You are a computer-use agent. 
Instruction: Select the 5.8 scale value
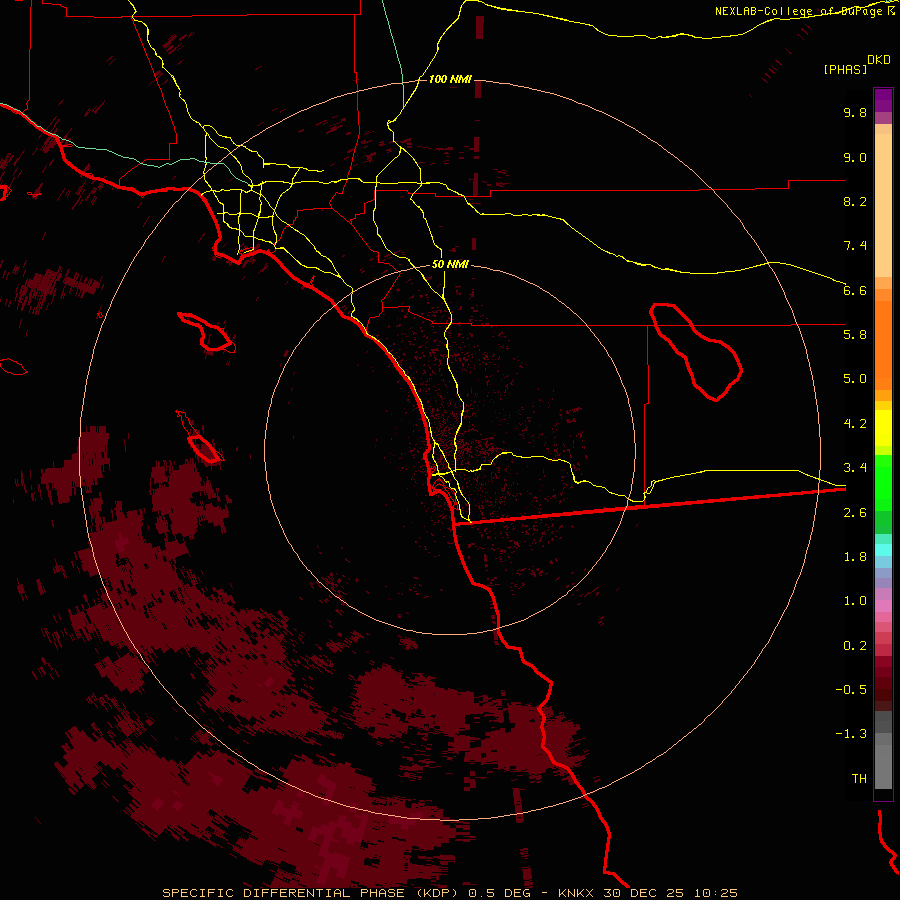coord(855,335)
